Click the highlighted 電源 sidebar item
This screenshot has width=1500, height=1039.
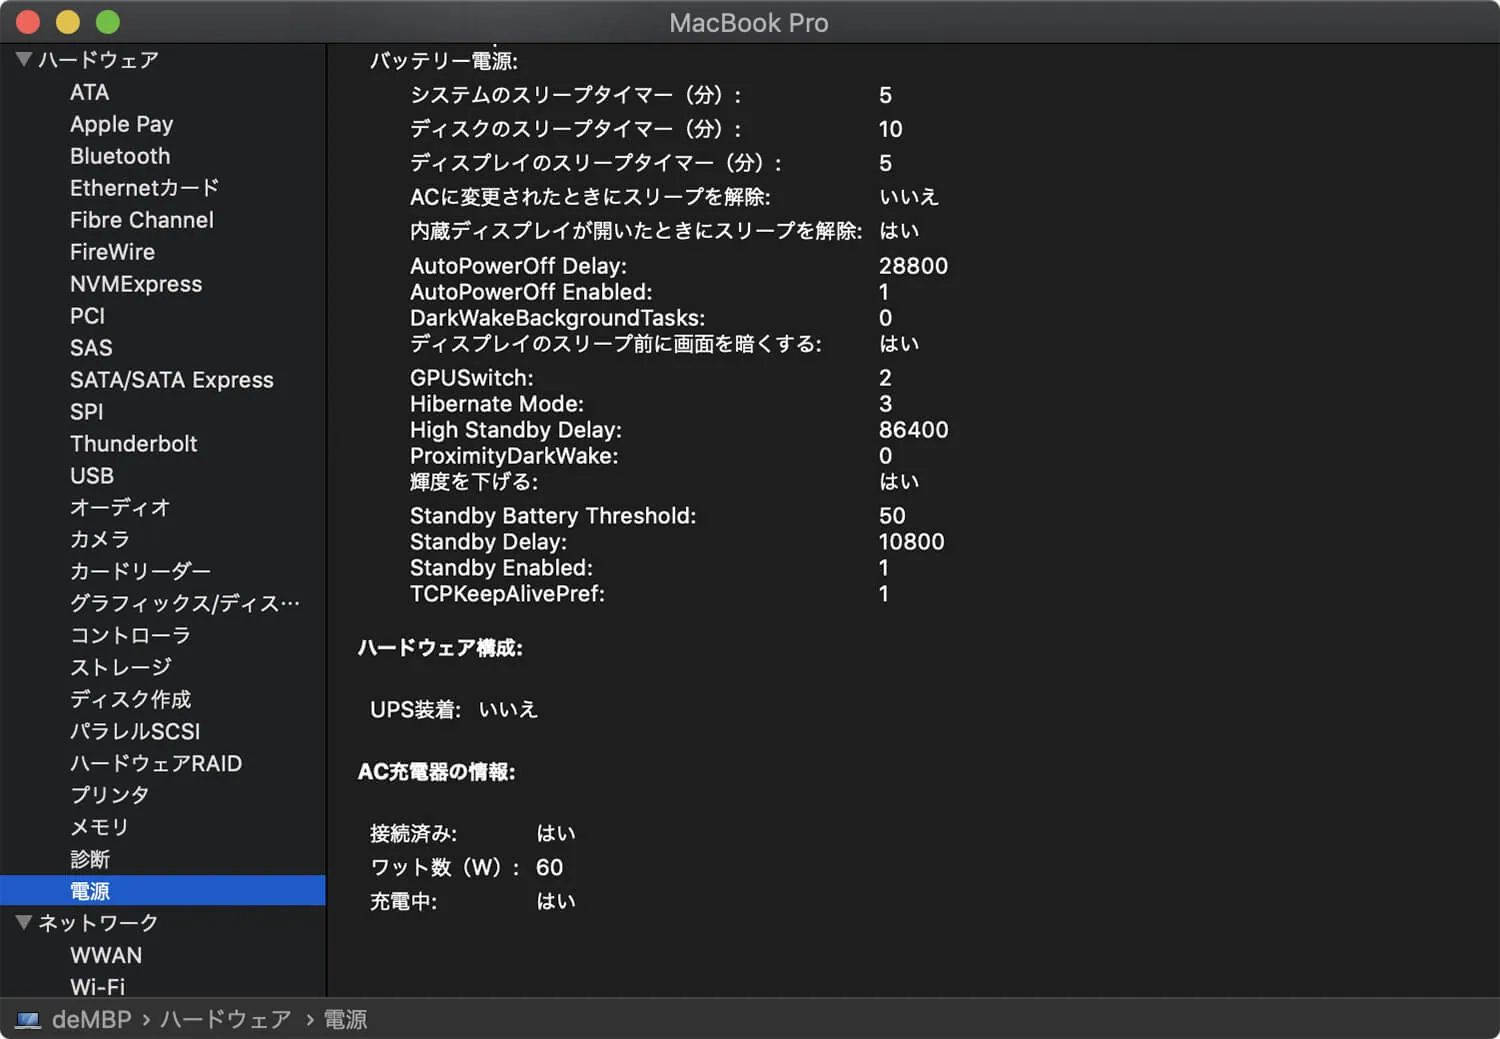[x=163, y=891]
